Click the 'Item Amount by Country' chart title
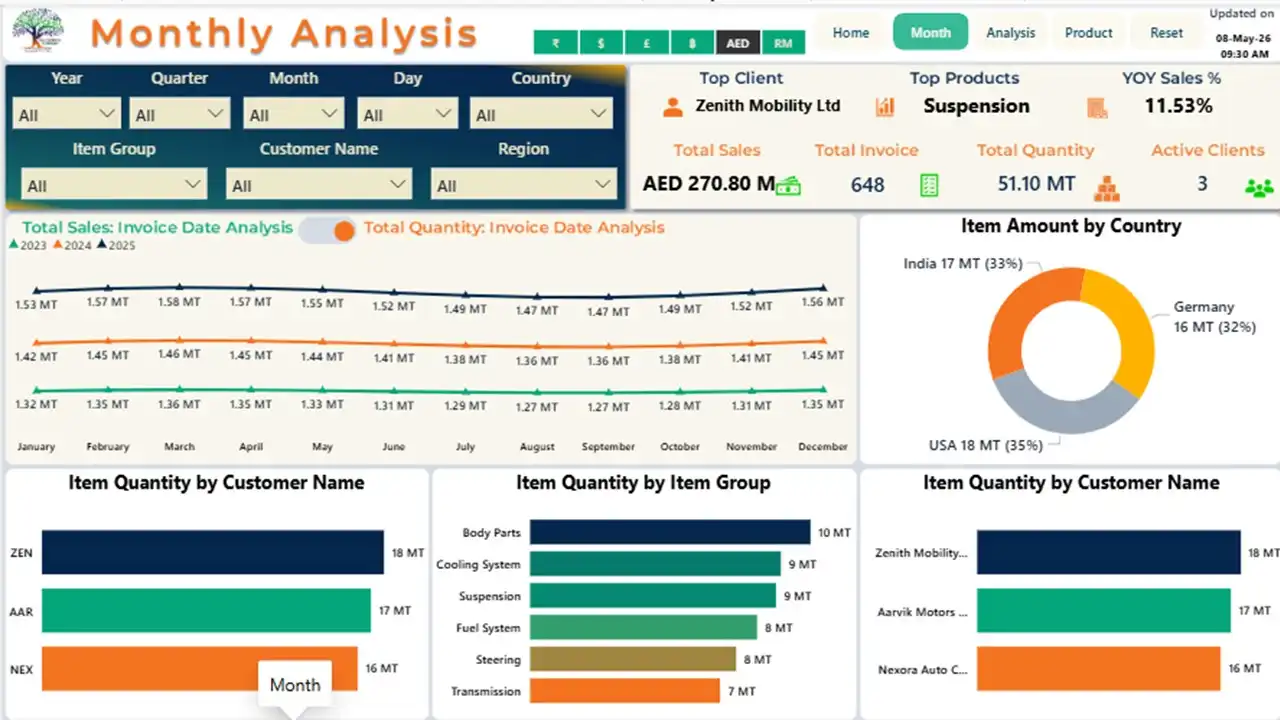The width and height of the screenshot is (1280, 720). 1071,226
